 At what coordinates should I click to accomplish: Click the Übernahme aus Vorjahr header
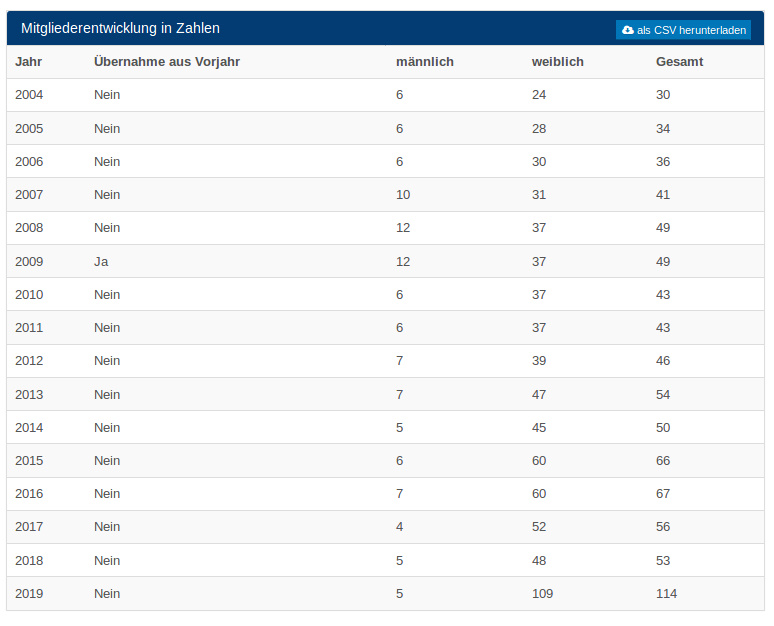coord(167,62)
